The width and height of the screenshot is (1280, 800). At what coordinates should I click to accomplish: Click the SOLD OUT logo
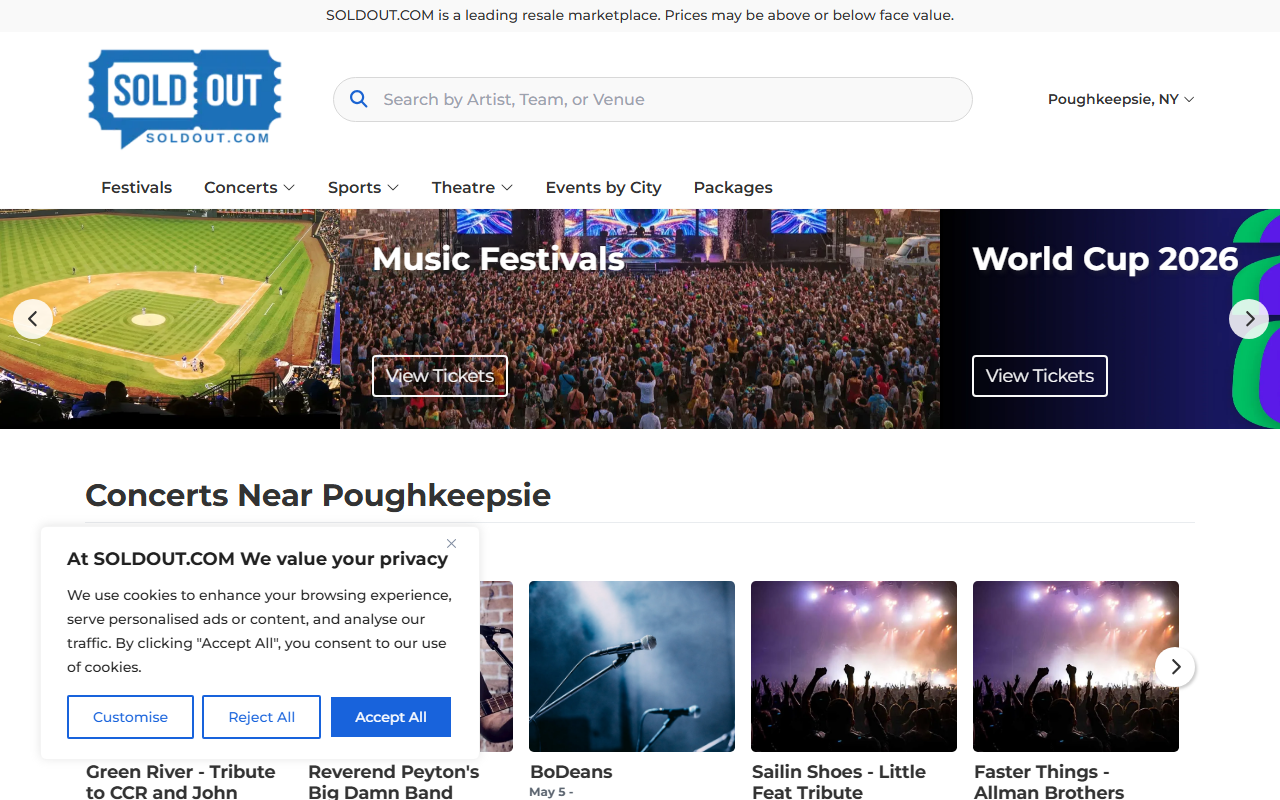(x=185, y=99)
